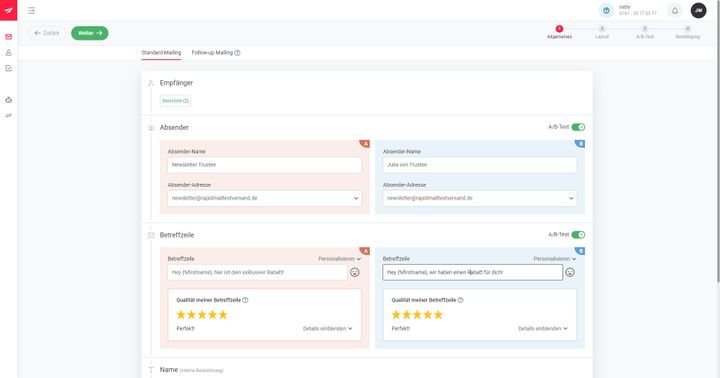Go to step 4 Bestätigung

[687, 32]
